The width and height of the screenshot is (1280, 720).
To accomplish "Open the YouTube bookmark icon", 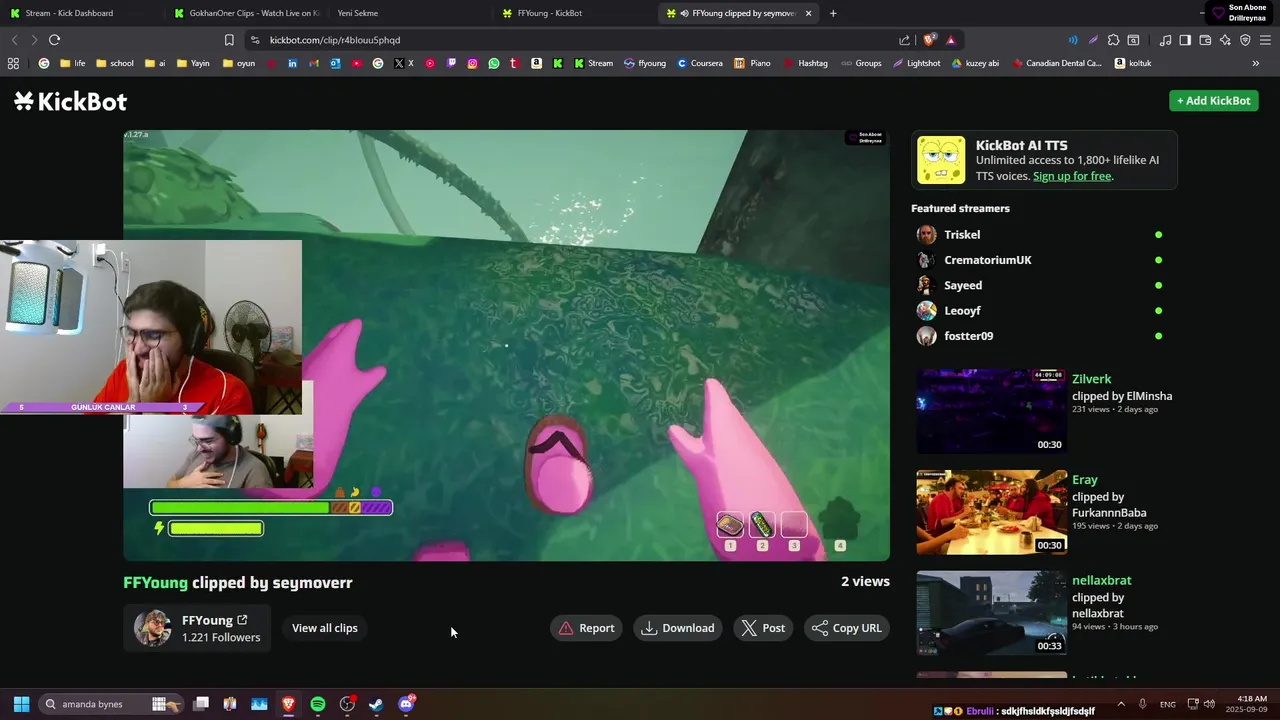I will (x=356, y=63).
